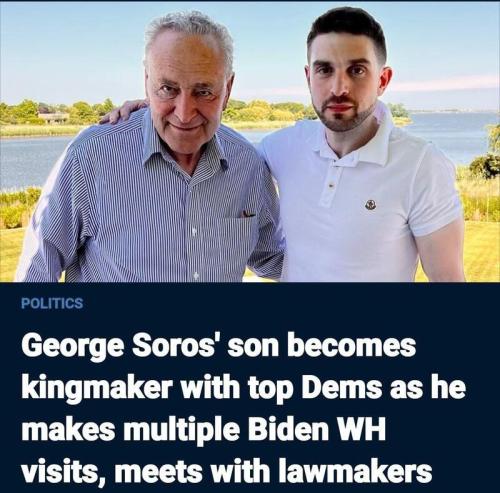Click the emblem on the white polo shirt
The height and width of the screenshot is (493, 500).
pos(370,204)
